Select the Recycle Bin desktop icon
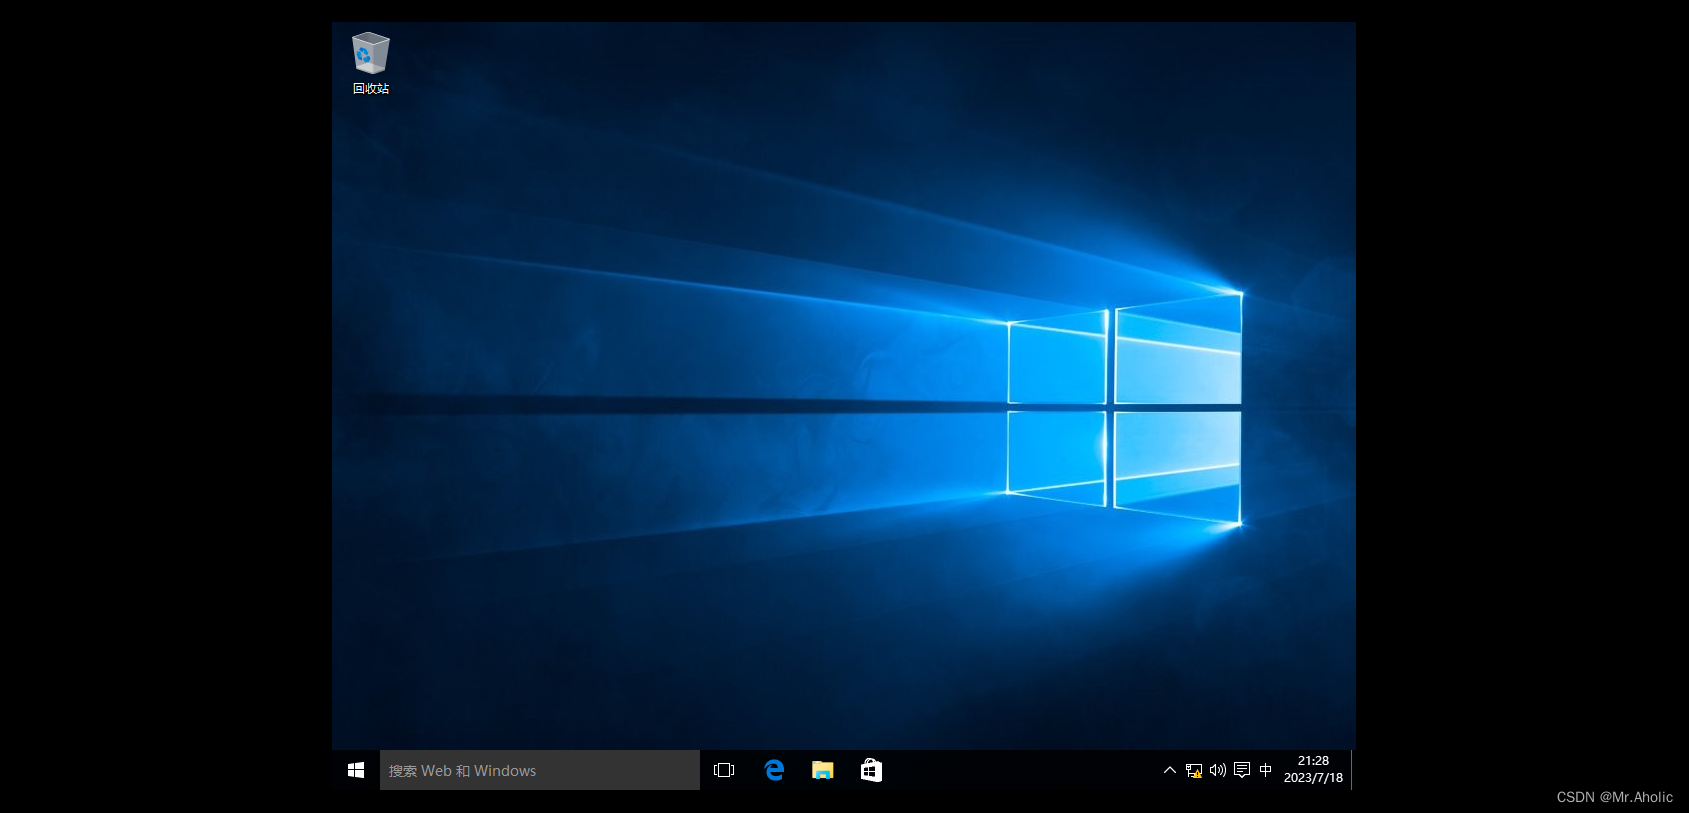This screenshot has width=1689, height=813. [x=371, y=63]
